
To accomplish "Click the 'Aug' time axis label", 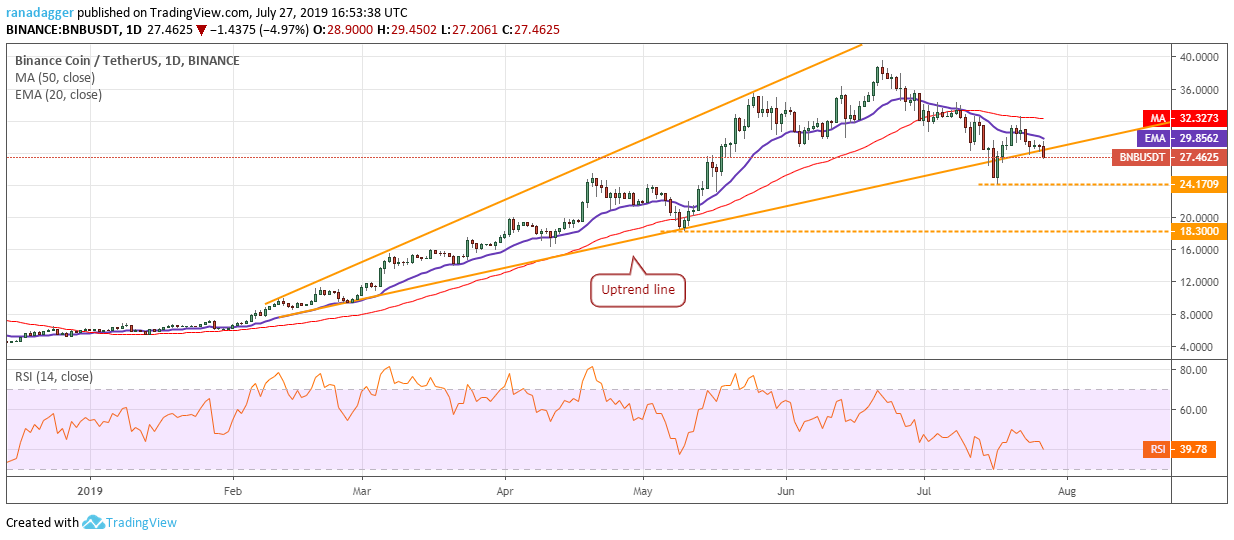I will pos(1067,492).
